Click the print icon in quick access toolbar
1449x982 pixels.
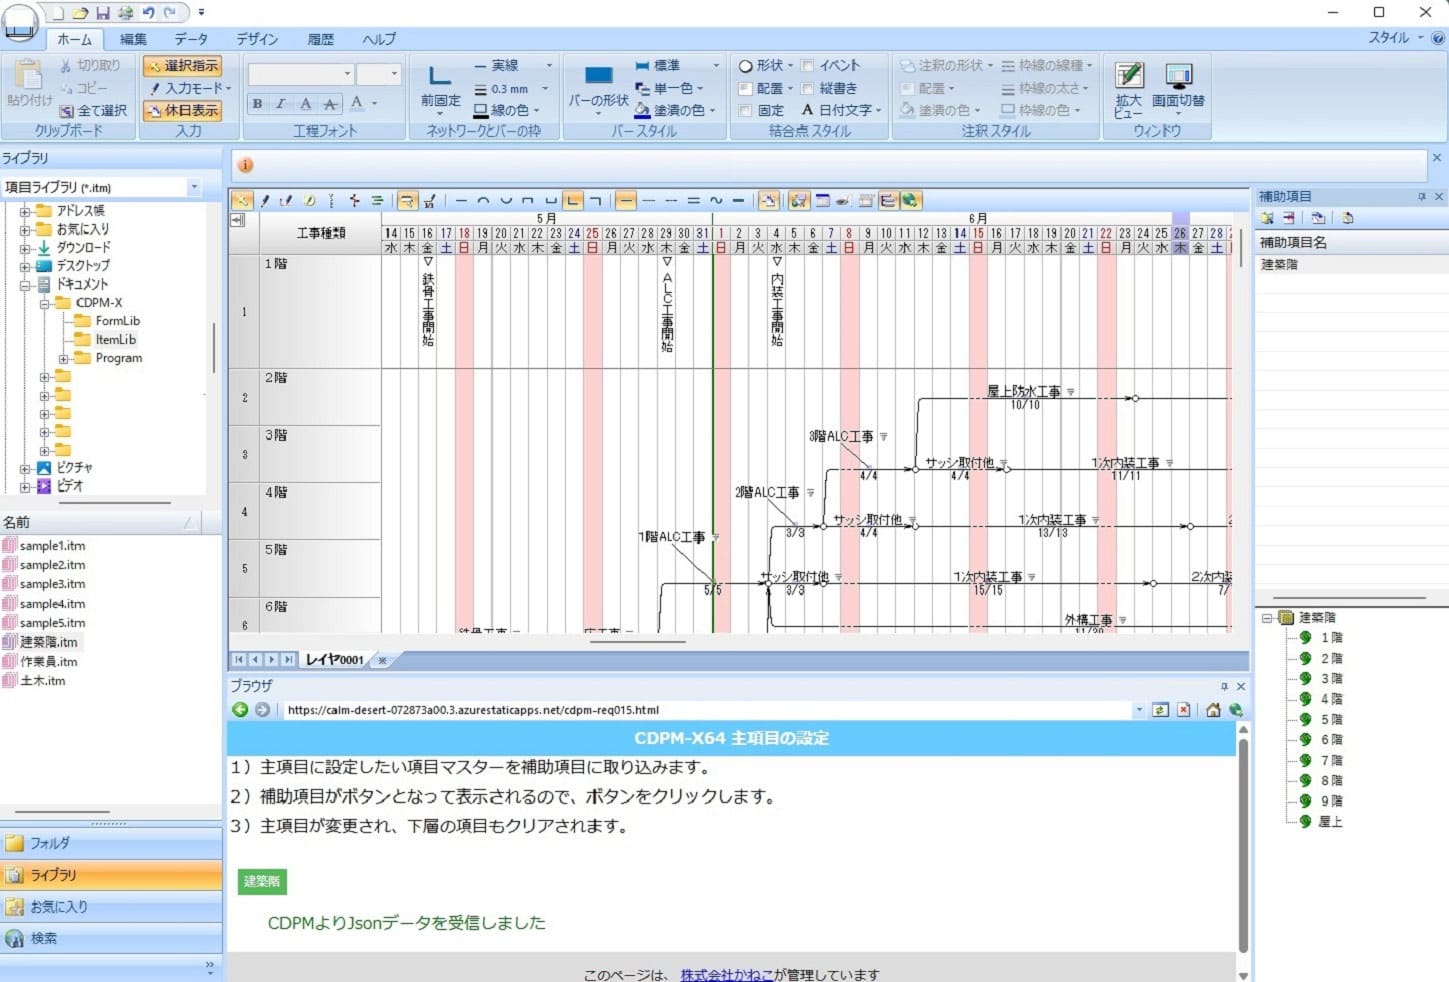(x=125, y=13)
